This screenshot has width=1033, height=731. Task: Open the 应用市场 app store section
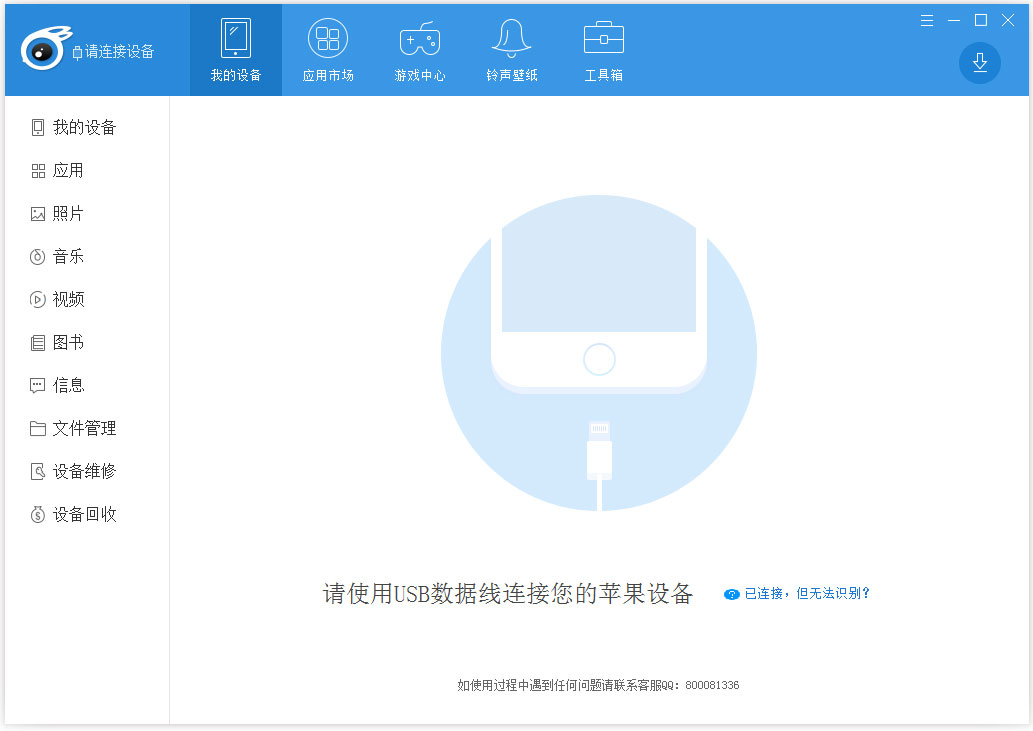[x=327, y=50]
